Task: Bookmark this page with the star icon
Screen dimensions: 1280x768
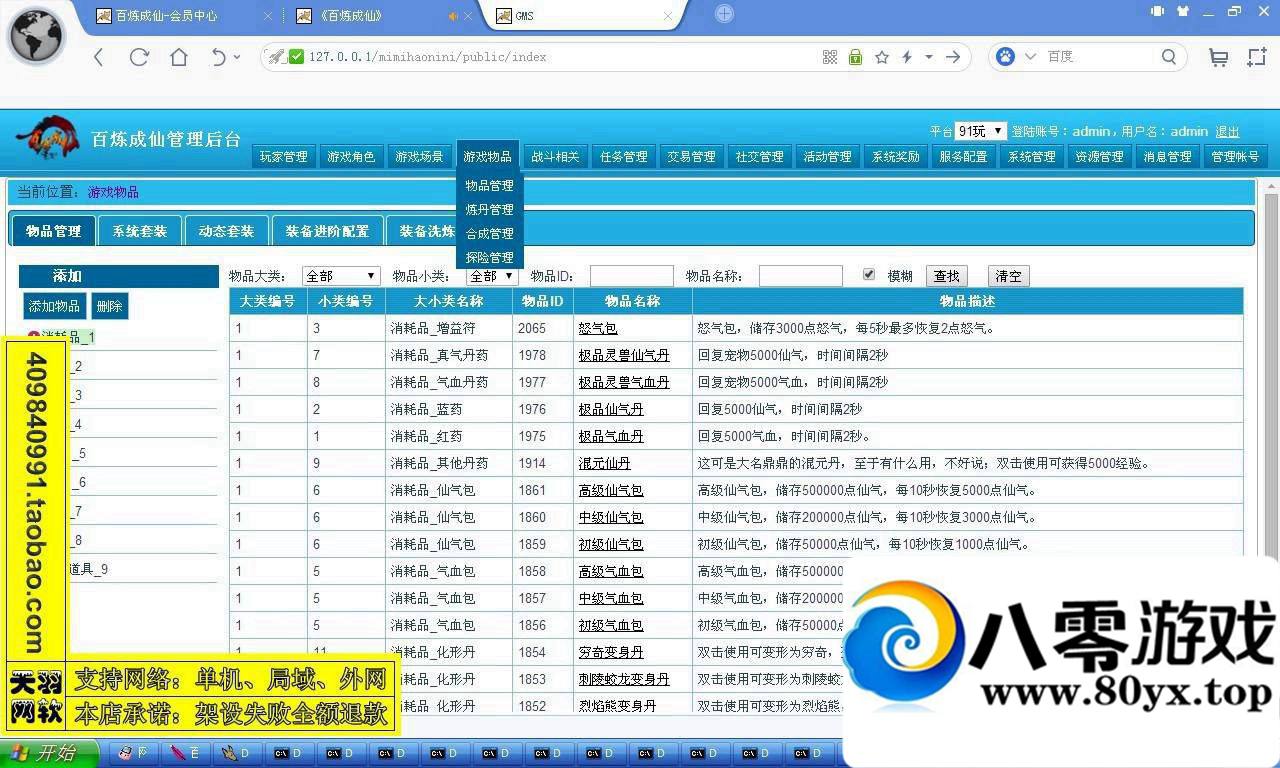Action: 882,57
